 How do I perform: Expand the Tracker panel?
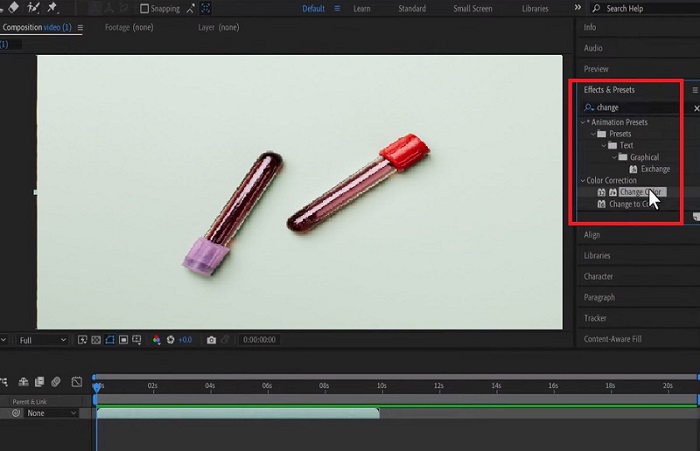pyautogui.click(x=595, y=318)
